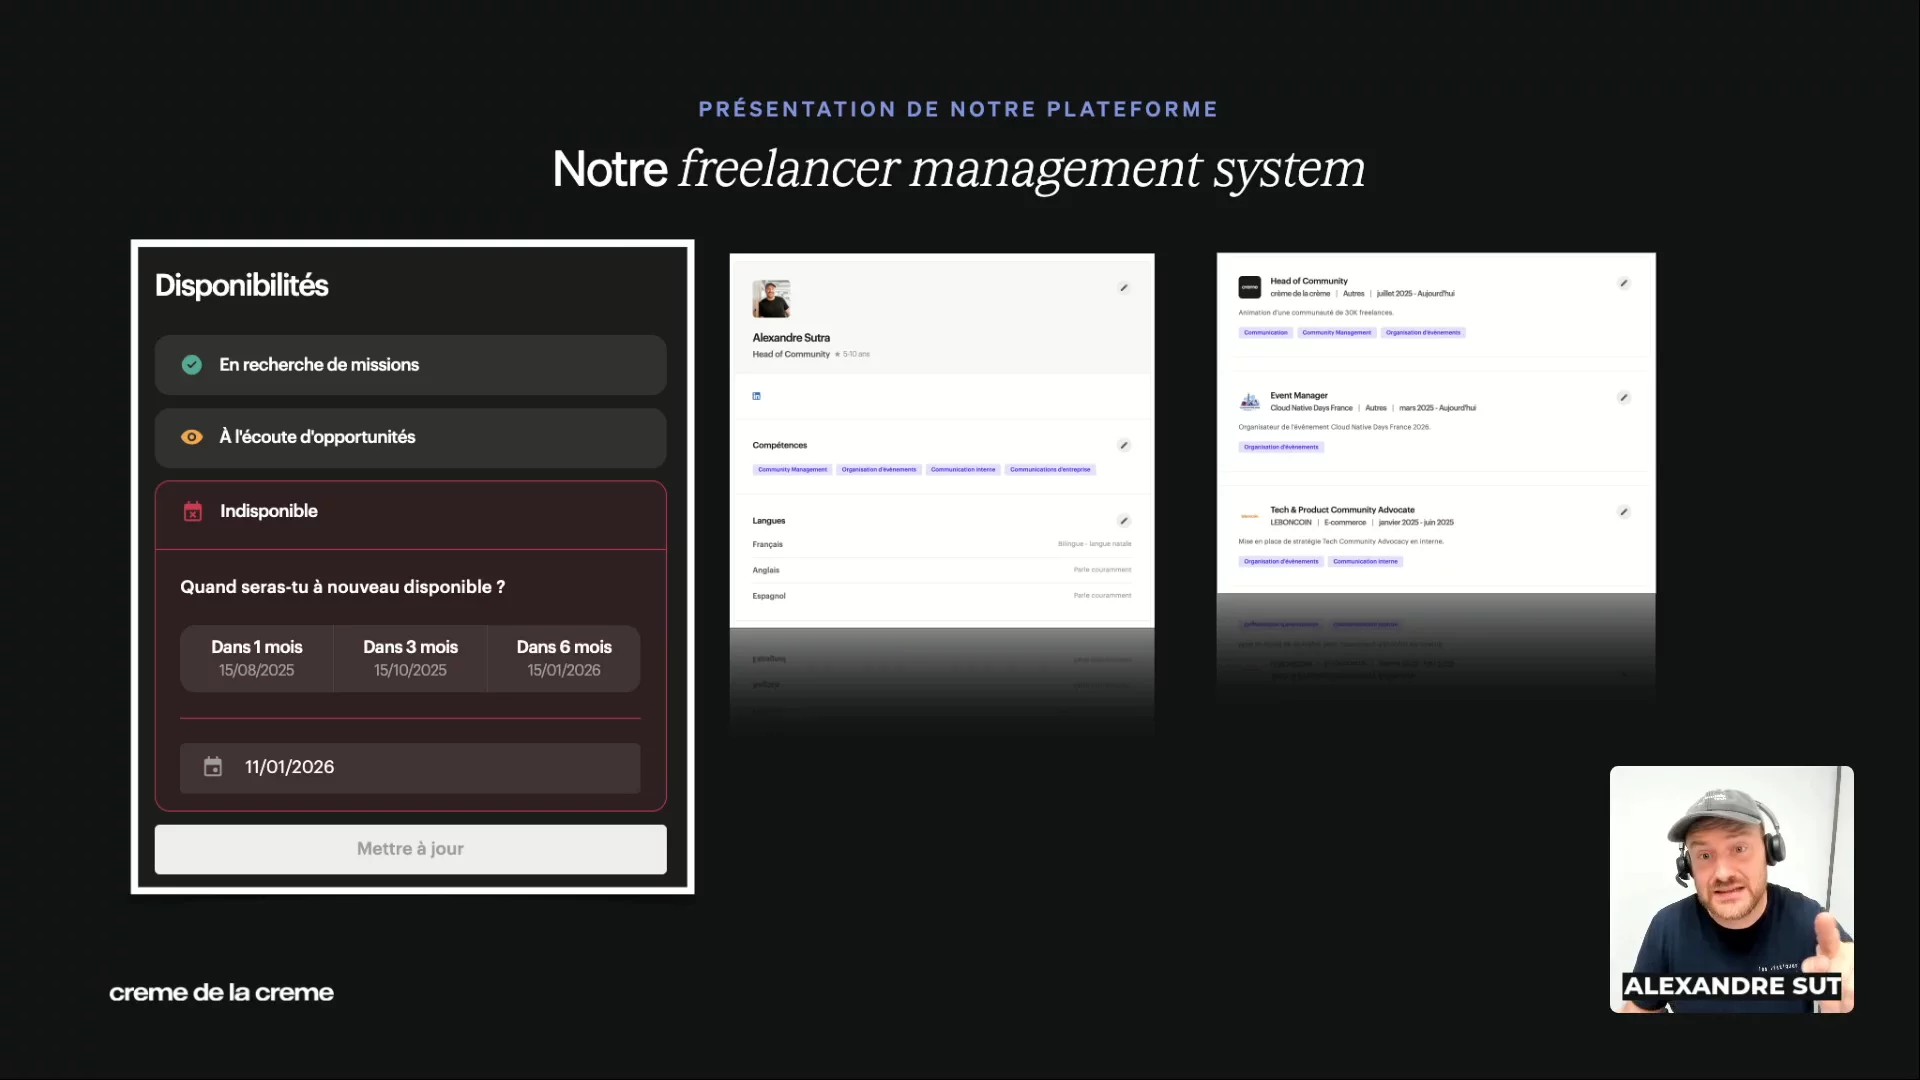
Task: Click the crème de la crème company logo
Action: [1250, 287]
